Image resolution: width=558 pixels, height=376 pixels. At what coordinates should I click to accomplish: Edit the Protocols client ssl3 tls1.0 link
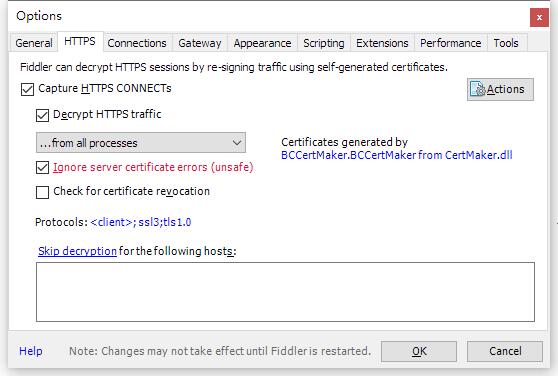click(141, 222)
